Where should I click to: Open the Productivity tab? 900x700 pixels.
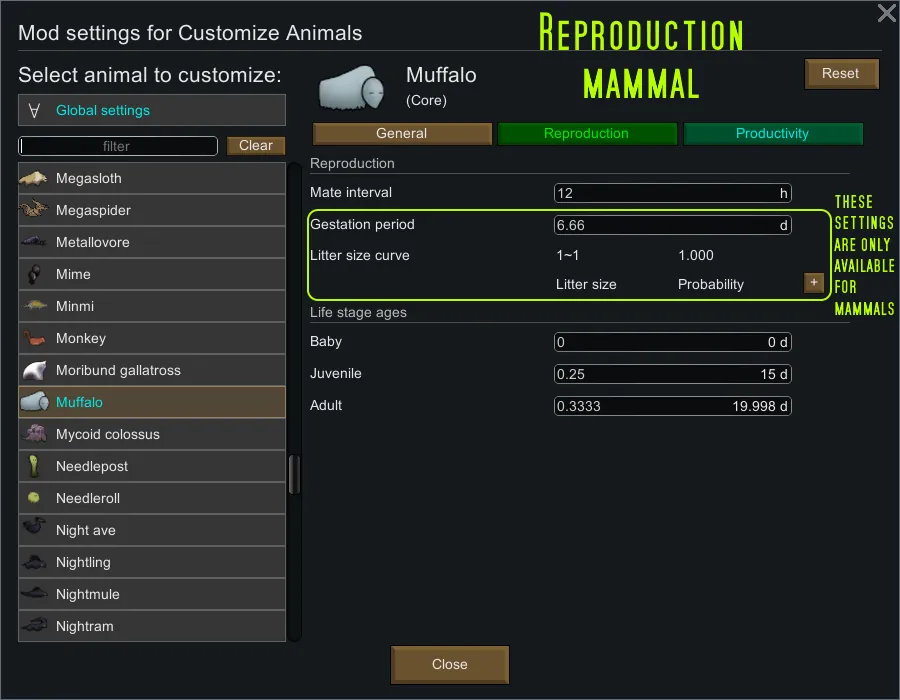(x=772, y=133)
